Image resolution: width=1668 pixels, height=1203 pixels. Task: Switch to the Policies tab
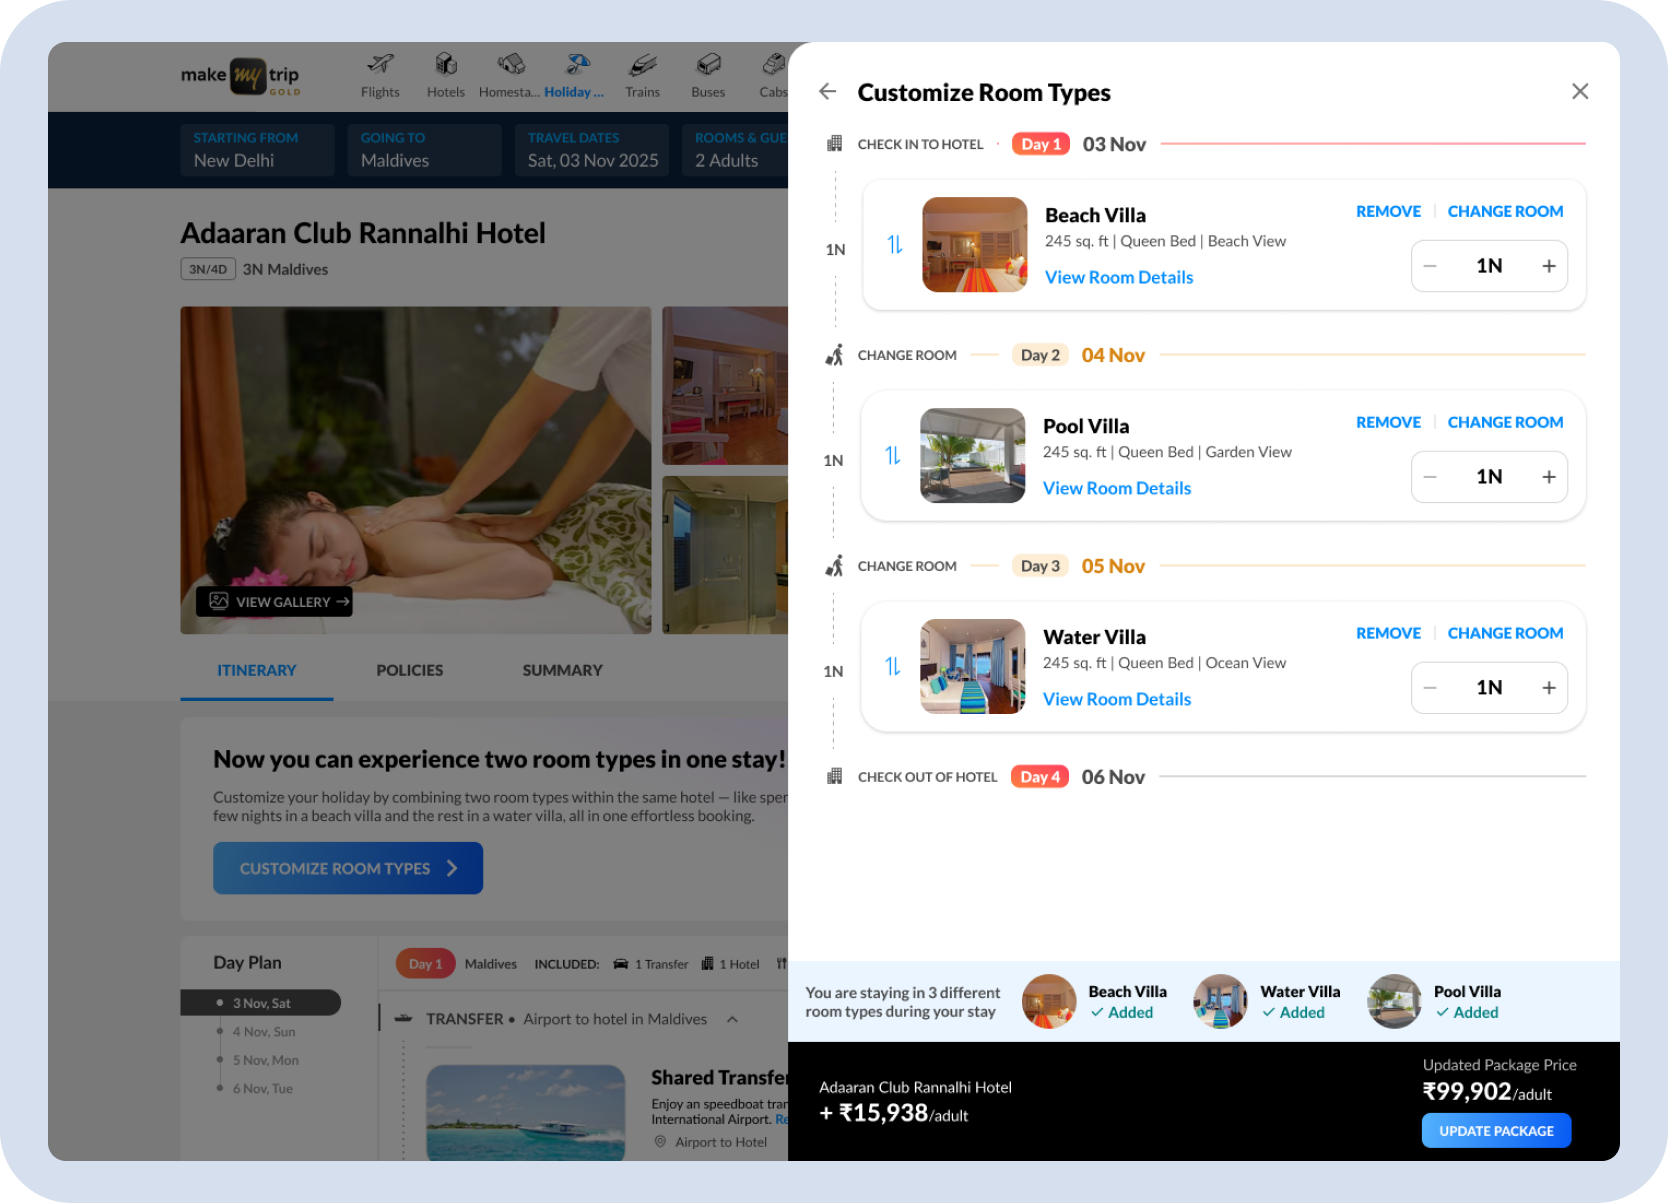coord(410,670)
